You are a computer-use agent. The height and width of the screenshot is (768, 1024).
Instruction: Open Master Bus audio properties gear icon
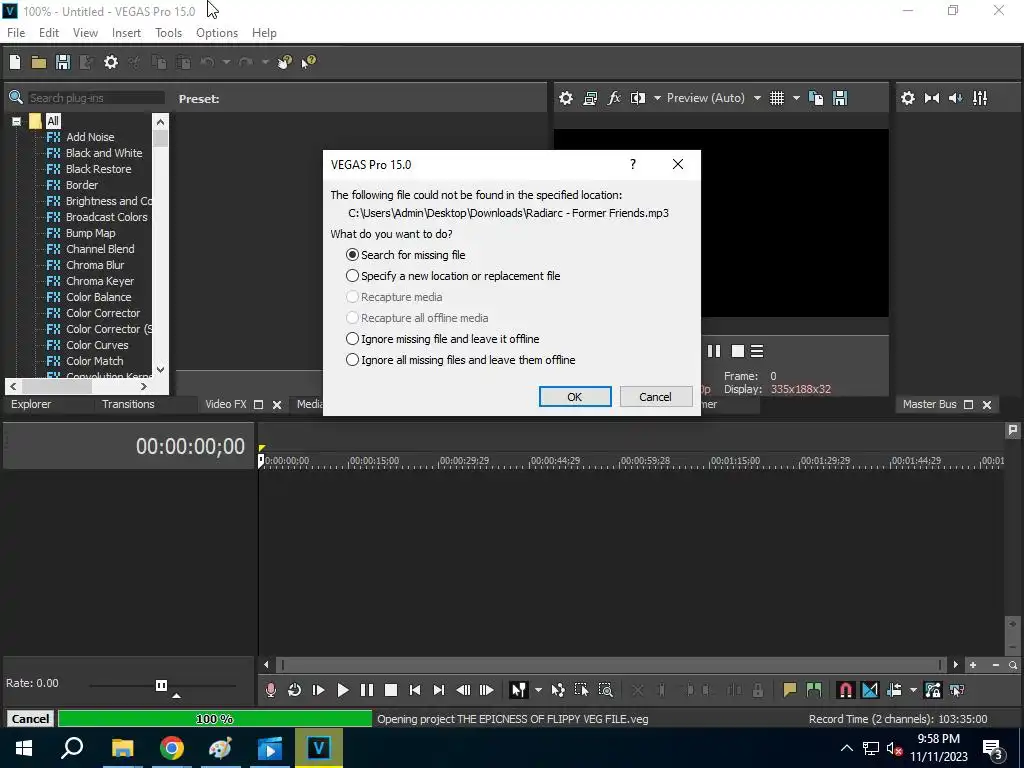pyautogui.click(x=908, y=98)
